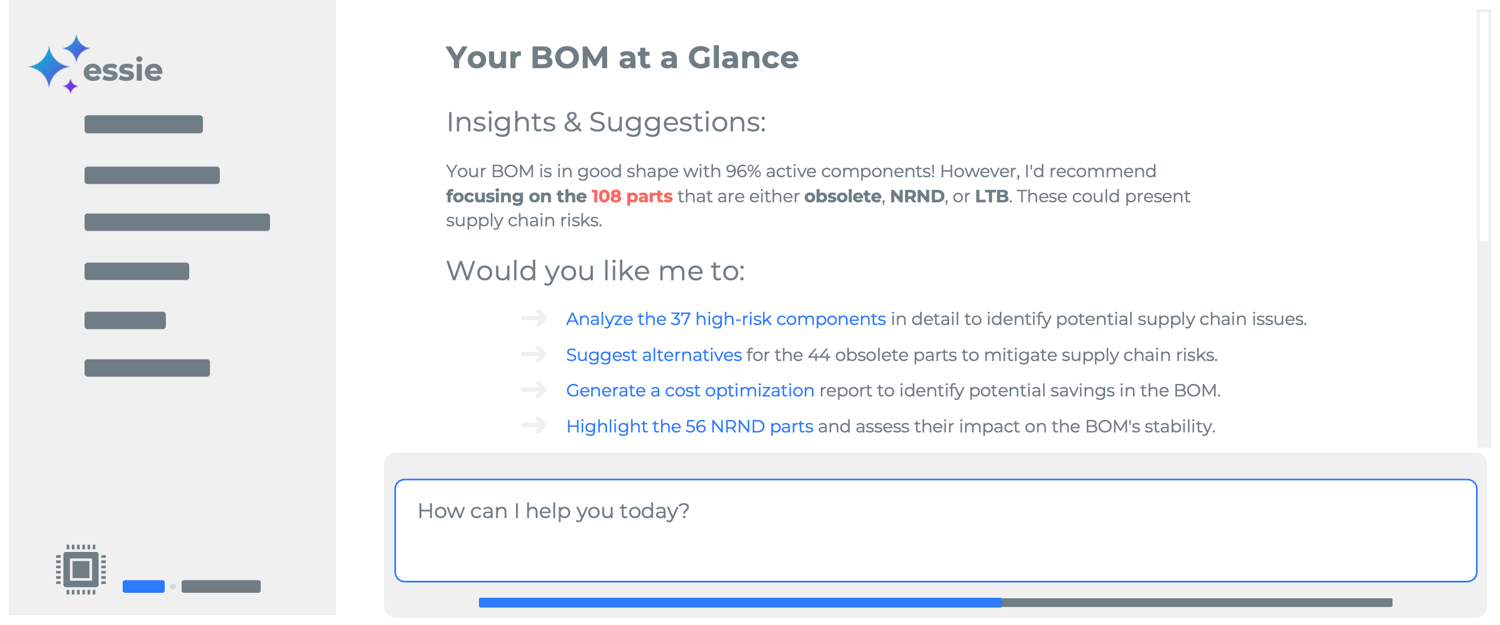
Task: Select the longest gray placeholder item in the sidebar
Action: tap(177, 222)
